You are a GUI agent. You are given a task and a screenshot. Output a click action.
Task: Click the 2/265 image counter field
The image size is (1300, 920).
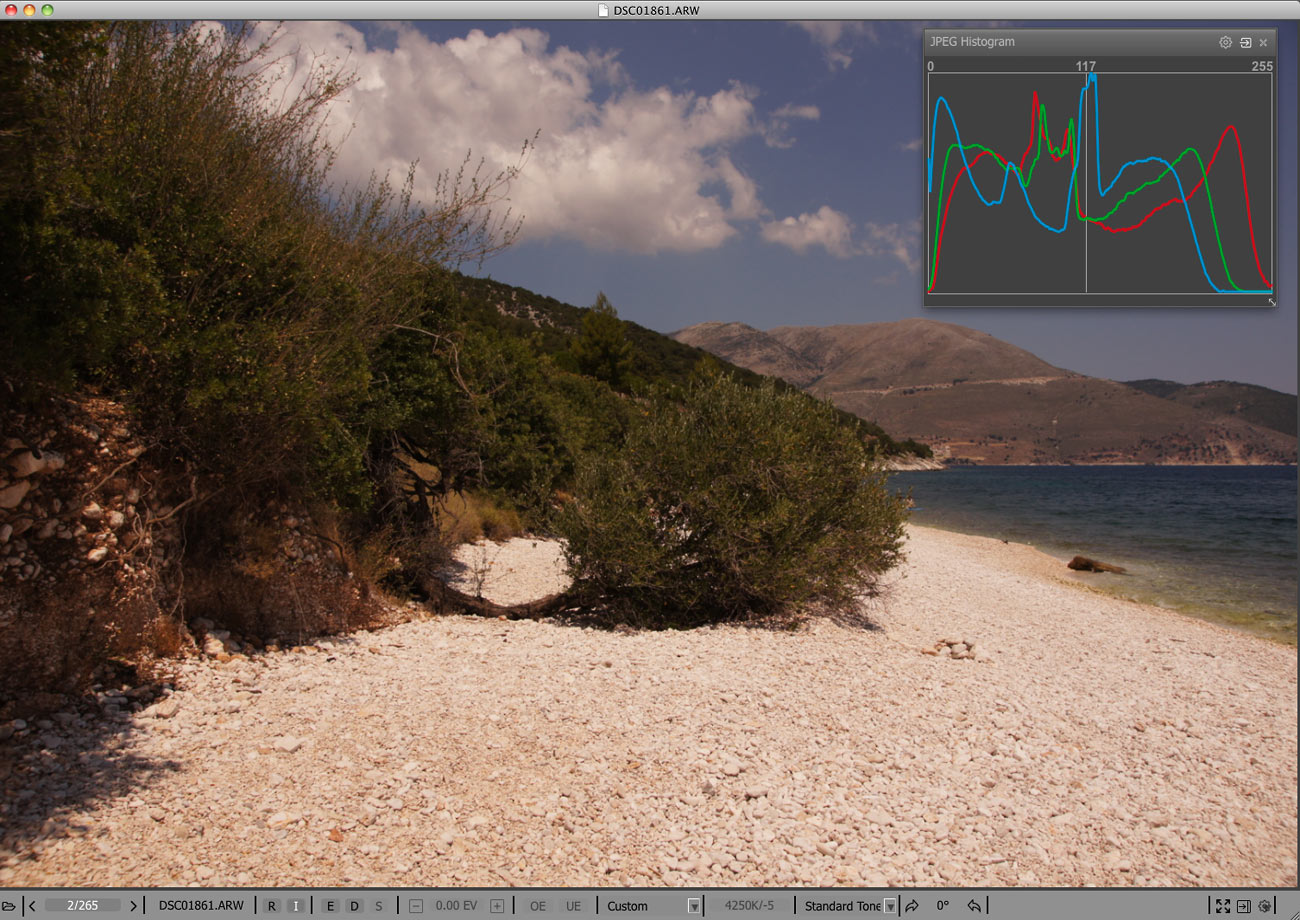(x=82, y=906)
